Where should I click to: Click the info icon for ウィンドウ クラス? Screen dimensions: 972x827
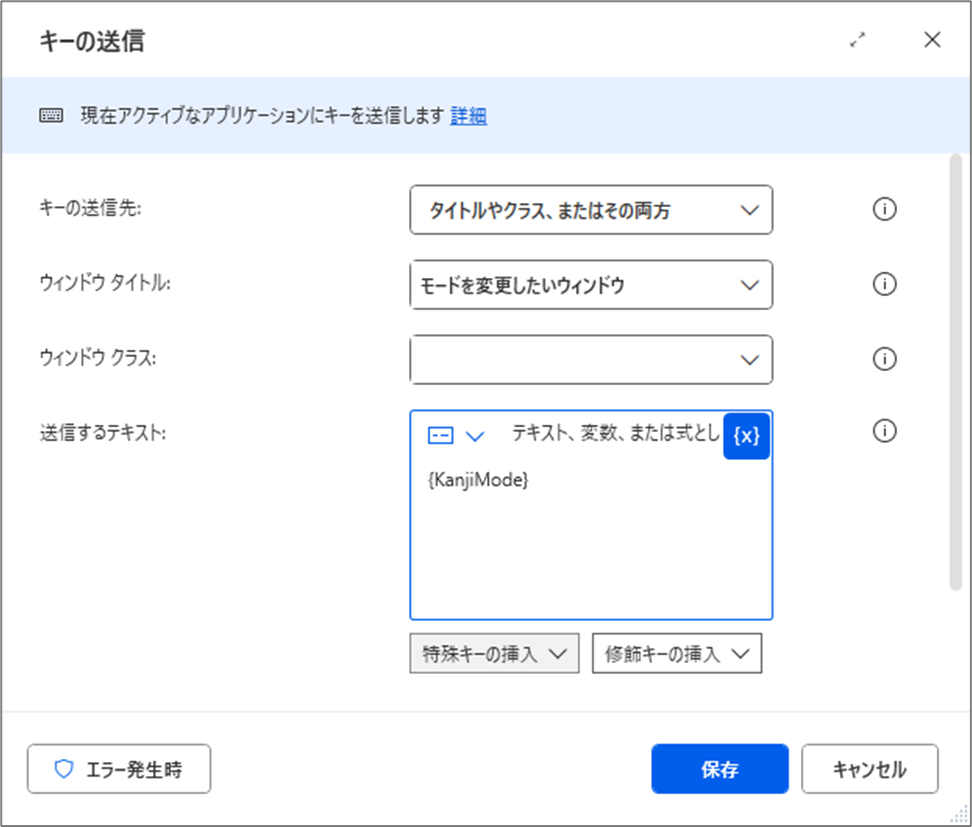[884, 359]
